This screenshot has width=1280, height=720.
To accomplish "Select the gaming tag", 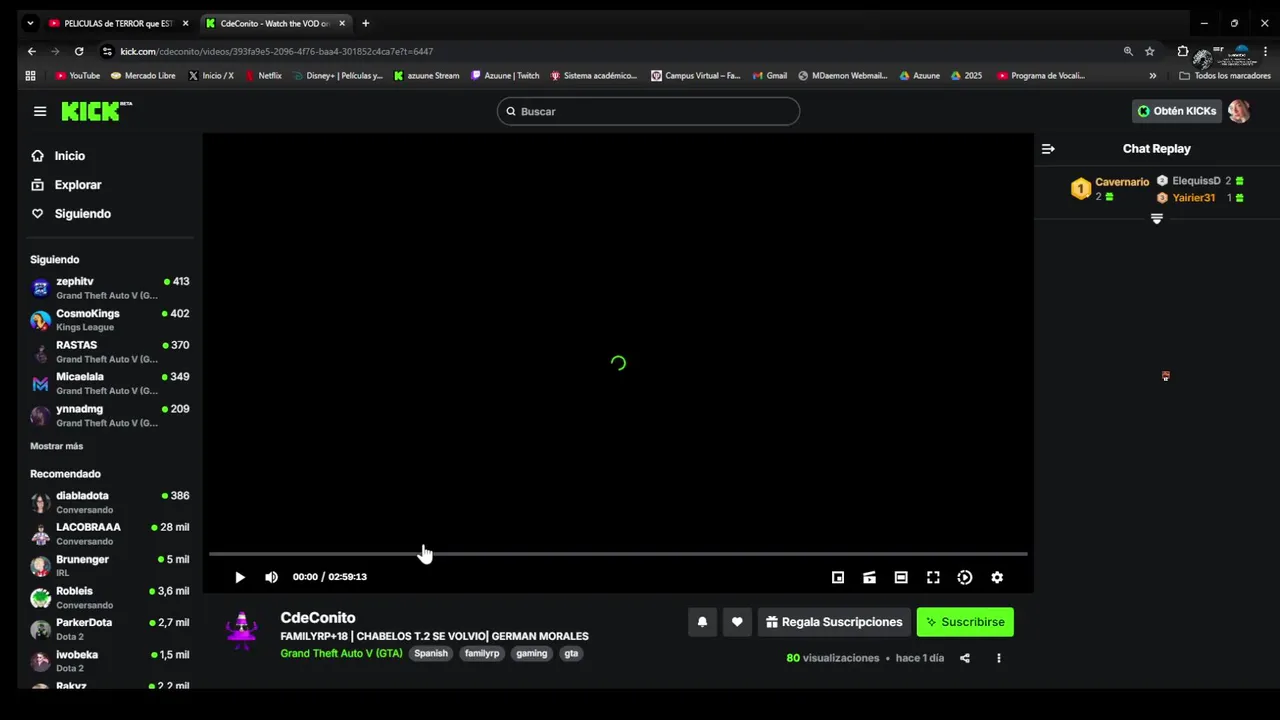I will click(x=532, y=653).
